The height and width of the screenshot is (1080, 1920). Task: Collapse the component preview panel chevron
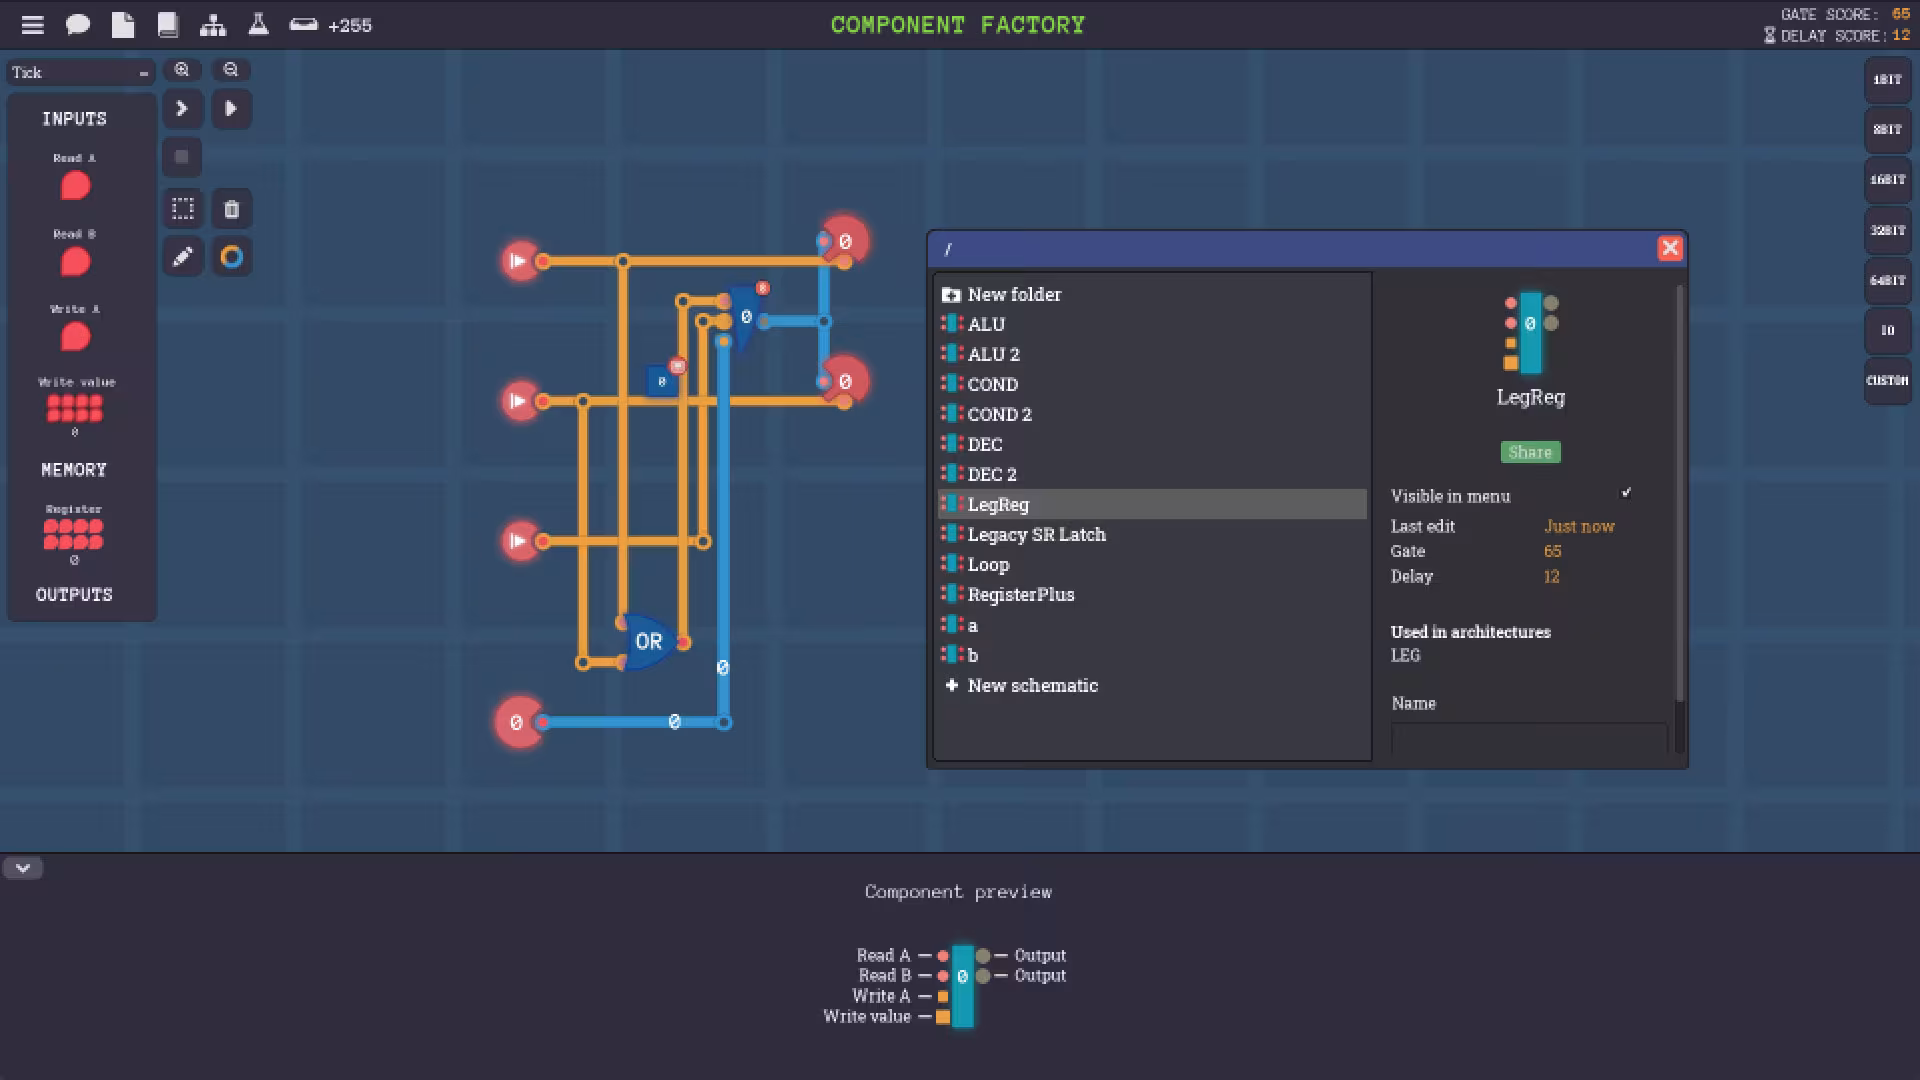click(x=23, y=868)
